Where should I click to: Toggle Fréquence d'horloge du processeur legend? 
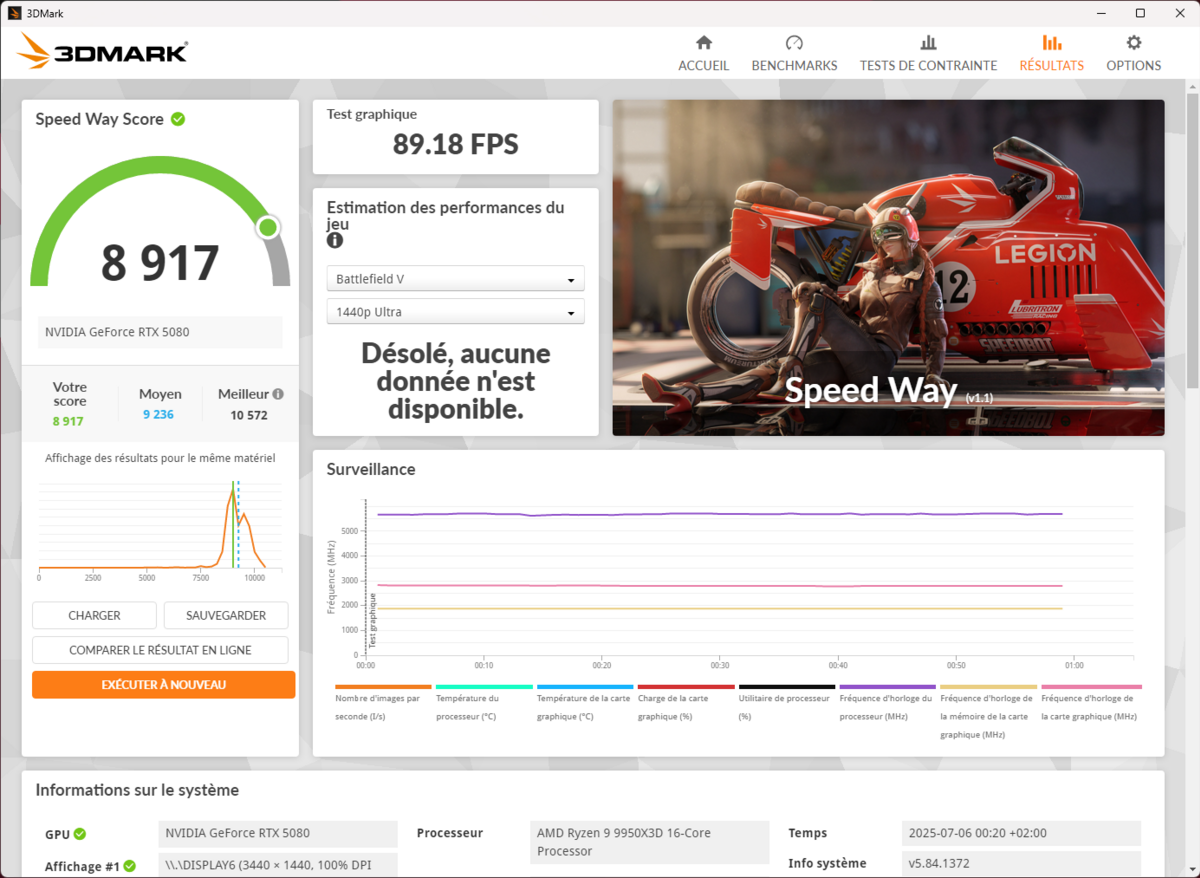(888, 703)
